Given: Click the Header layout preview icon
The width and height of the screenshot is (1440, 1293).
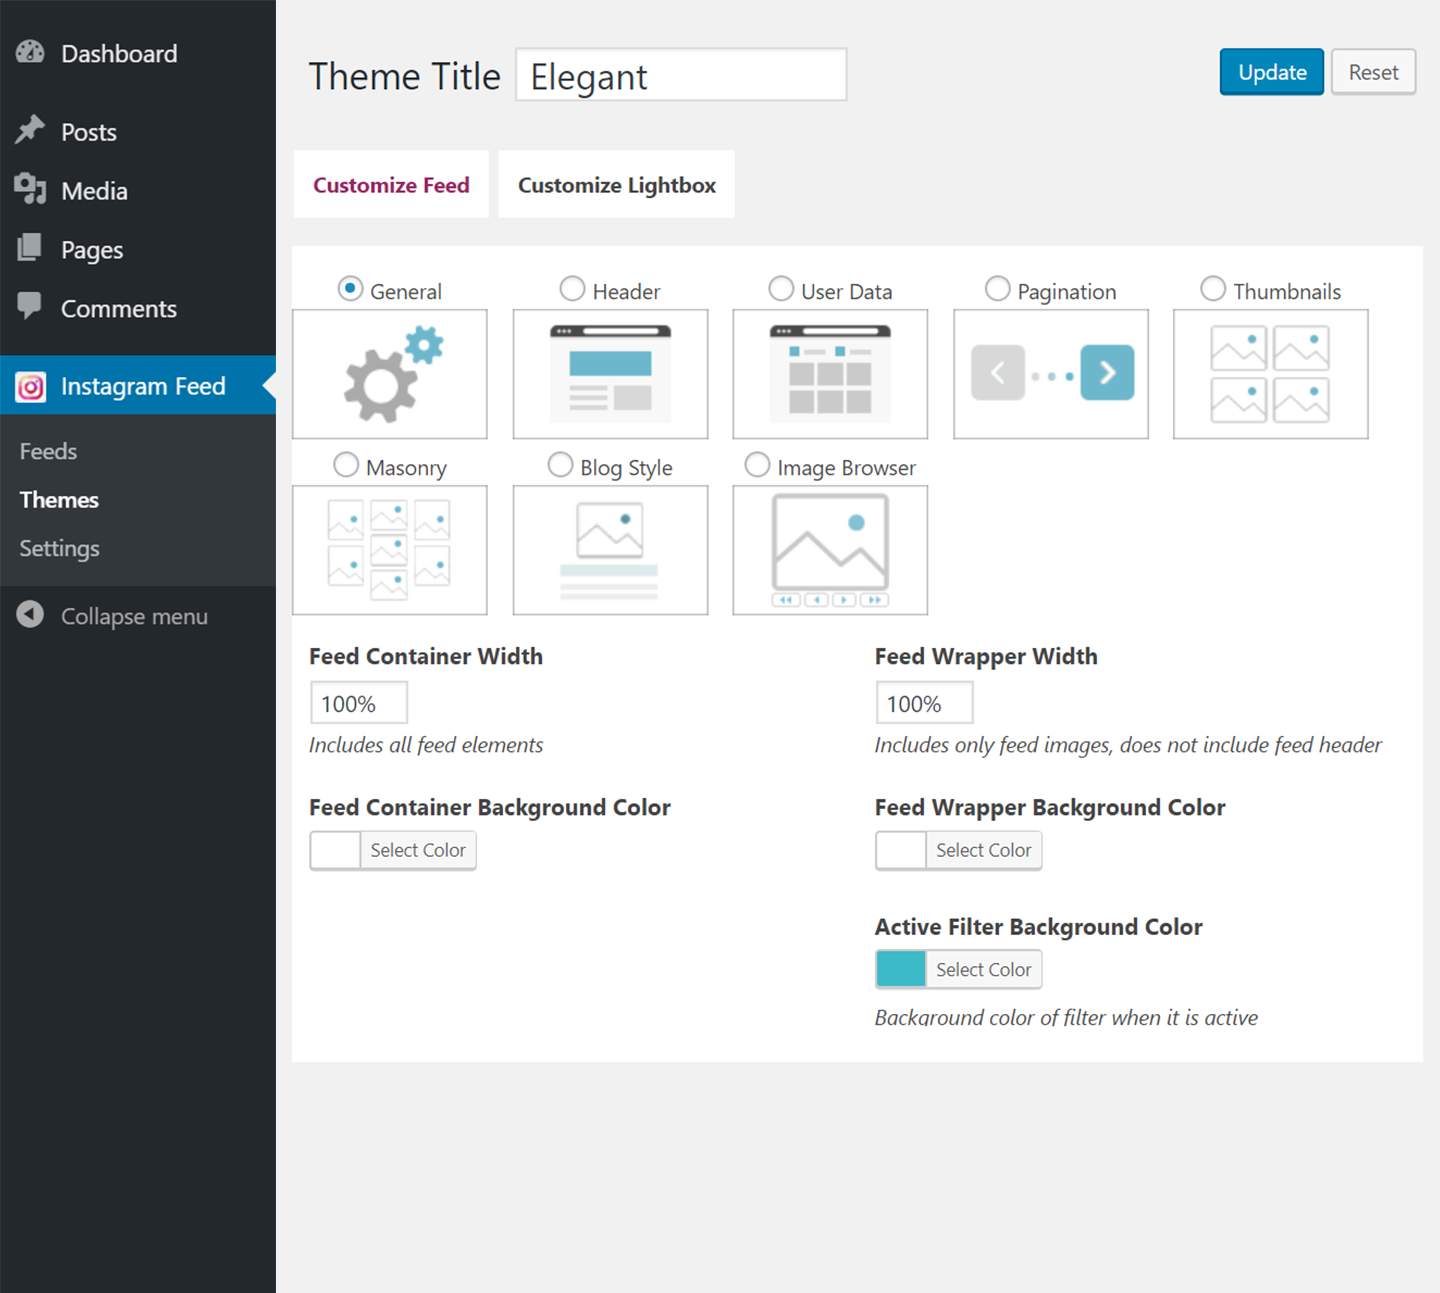Looking at the screenshot, I should point(610,374).
